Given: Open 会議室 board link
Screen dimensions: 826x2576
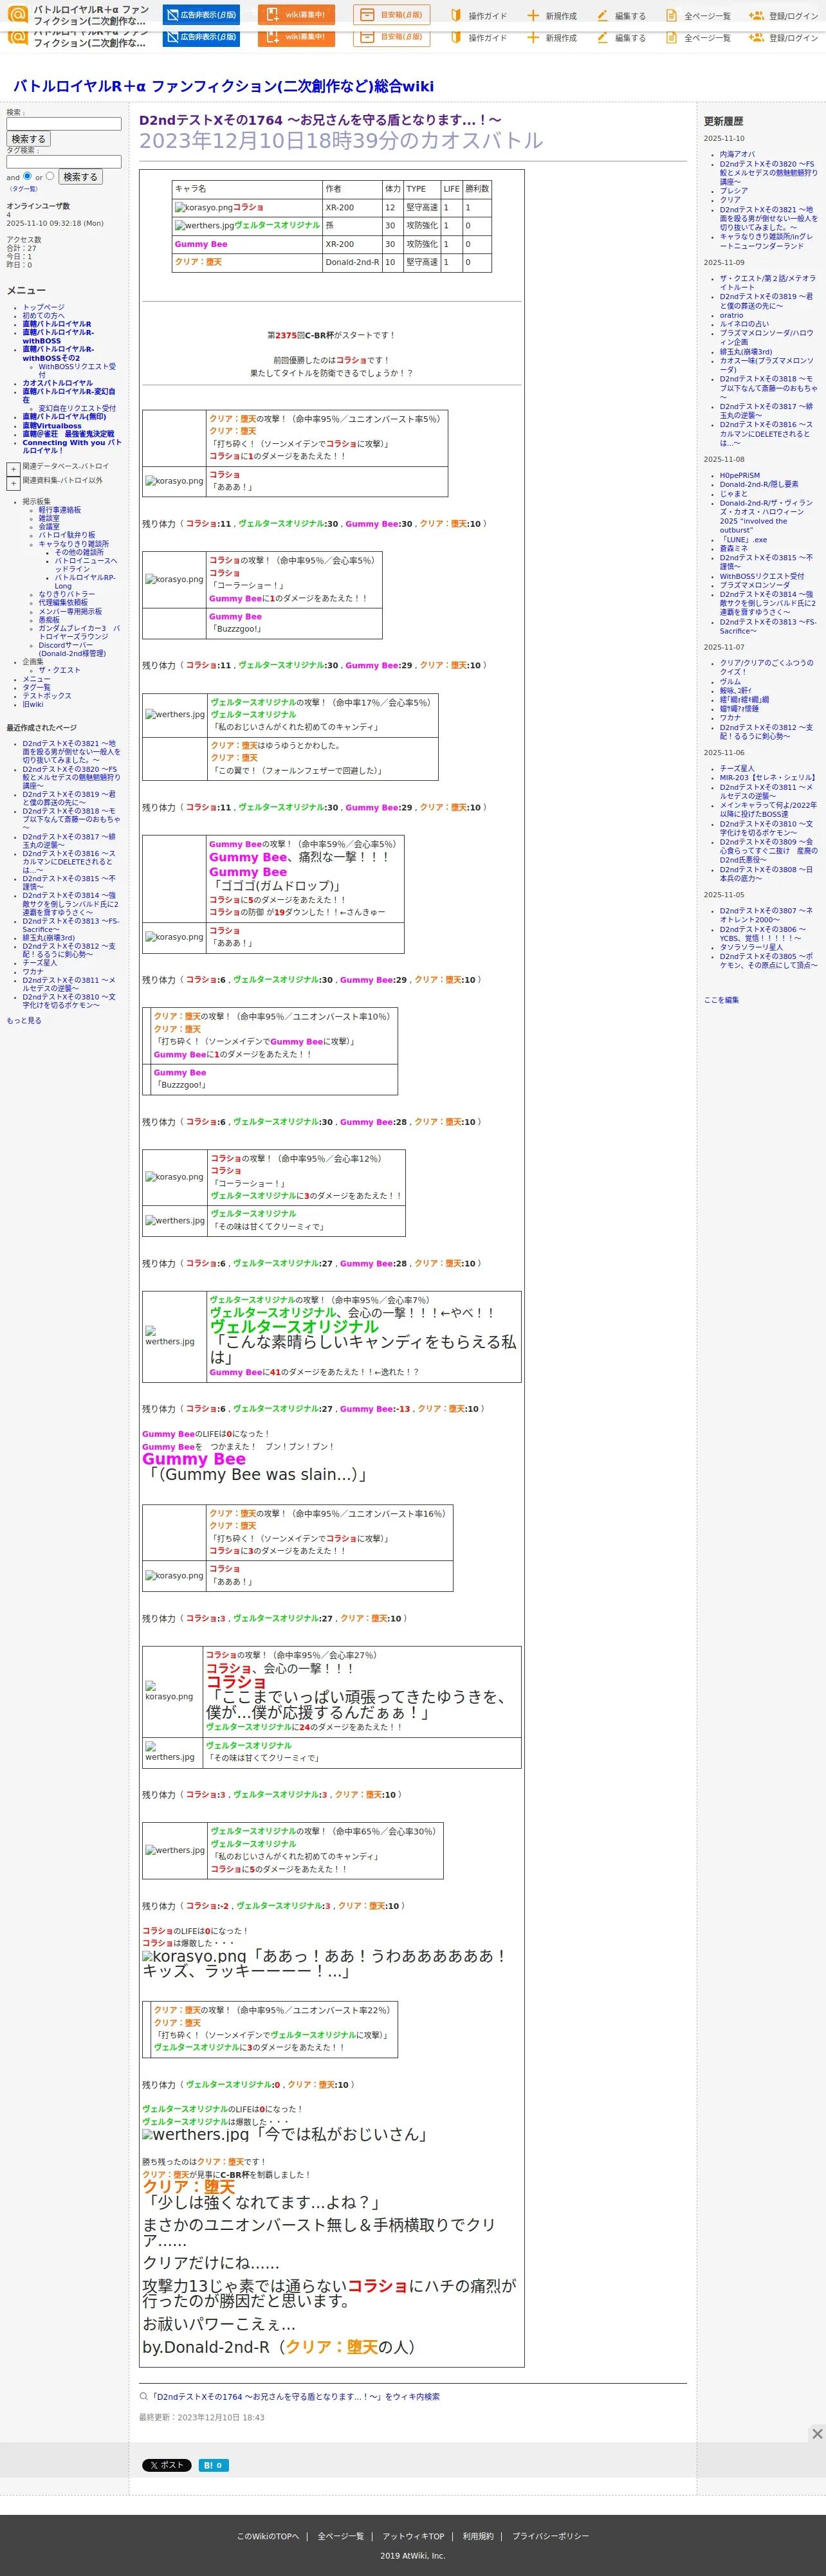Looking at the screenshot, I should (x=49, y=527).
